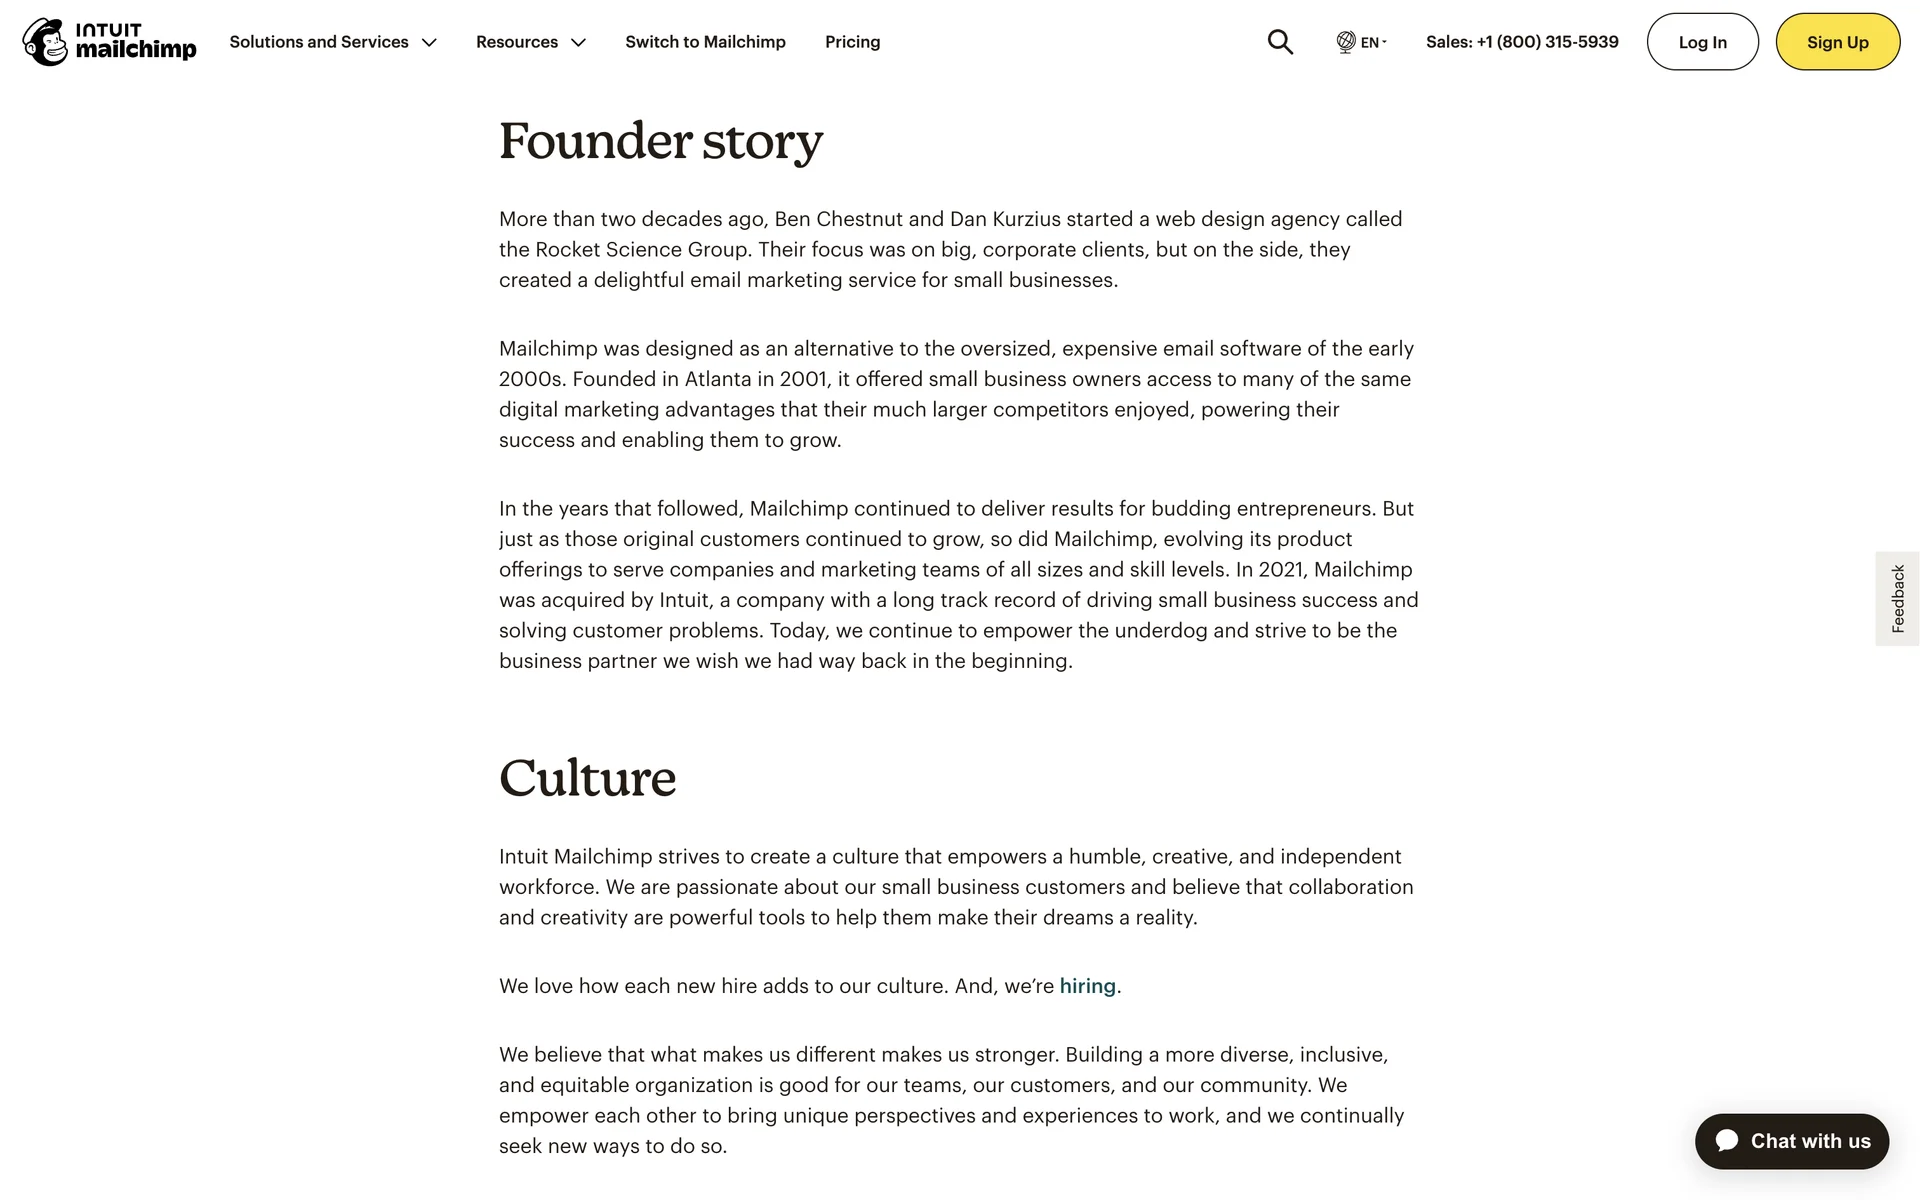Click the Founder story heading
Screen dimensions: 1920x1200
tap(661, 141)
